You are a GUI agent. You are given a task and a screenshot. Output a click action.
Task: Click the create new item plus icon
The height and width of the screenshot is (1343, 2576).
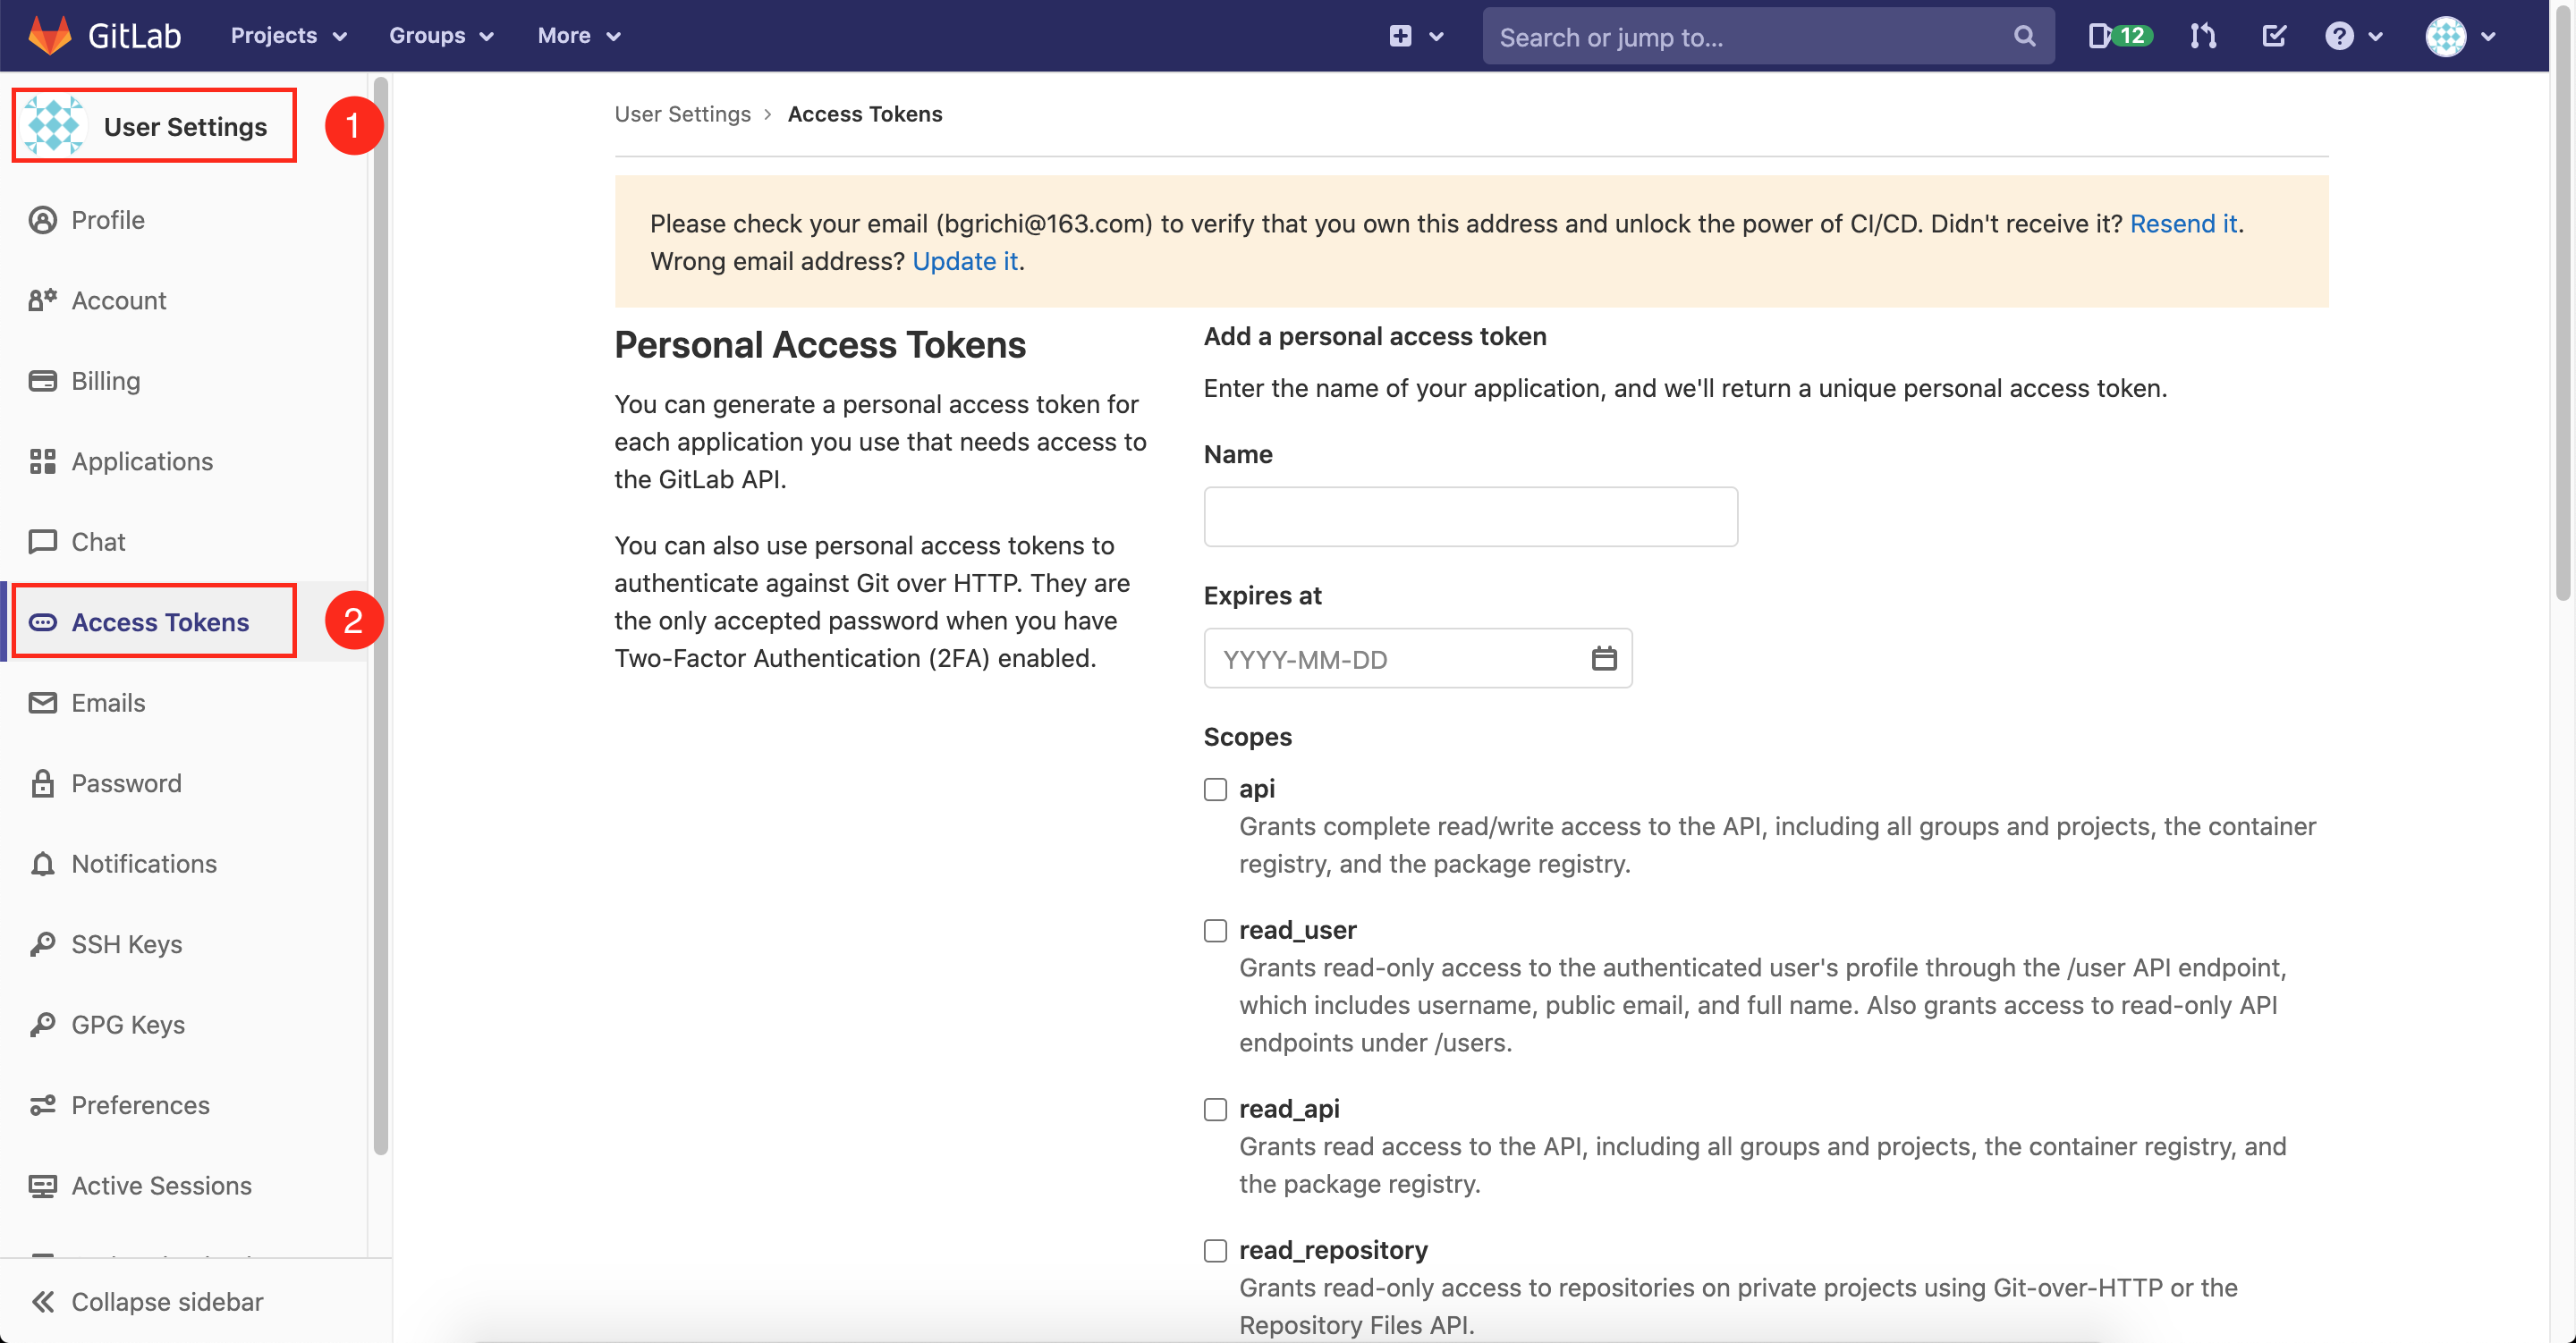click(x=1401, y=34)
